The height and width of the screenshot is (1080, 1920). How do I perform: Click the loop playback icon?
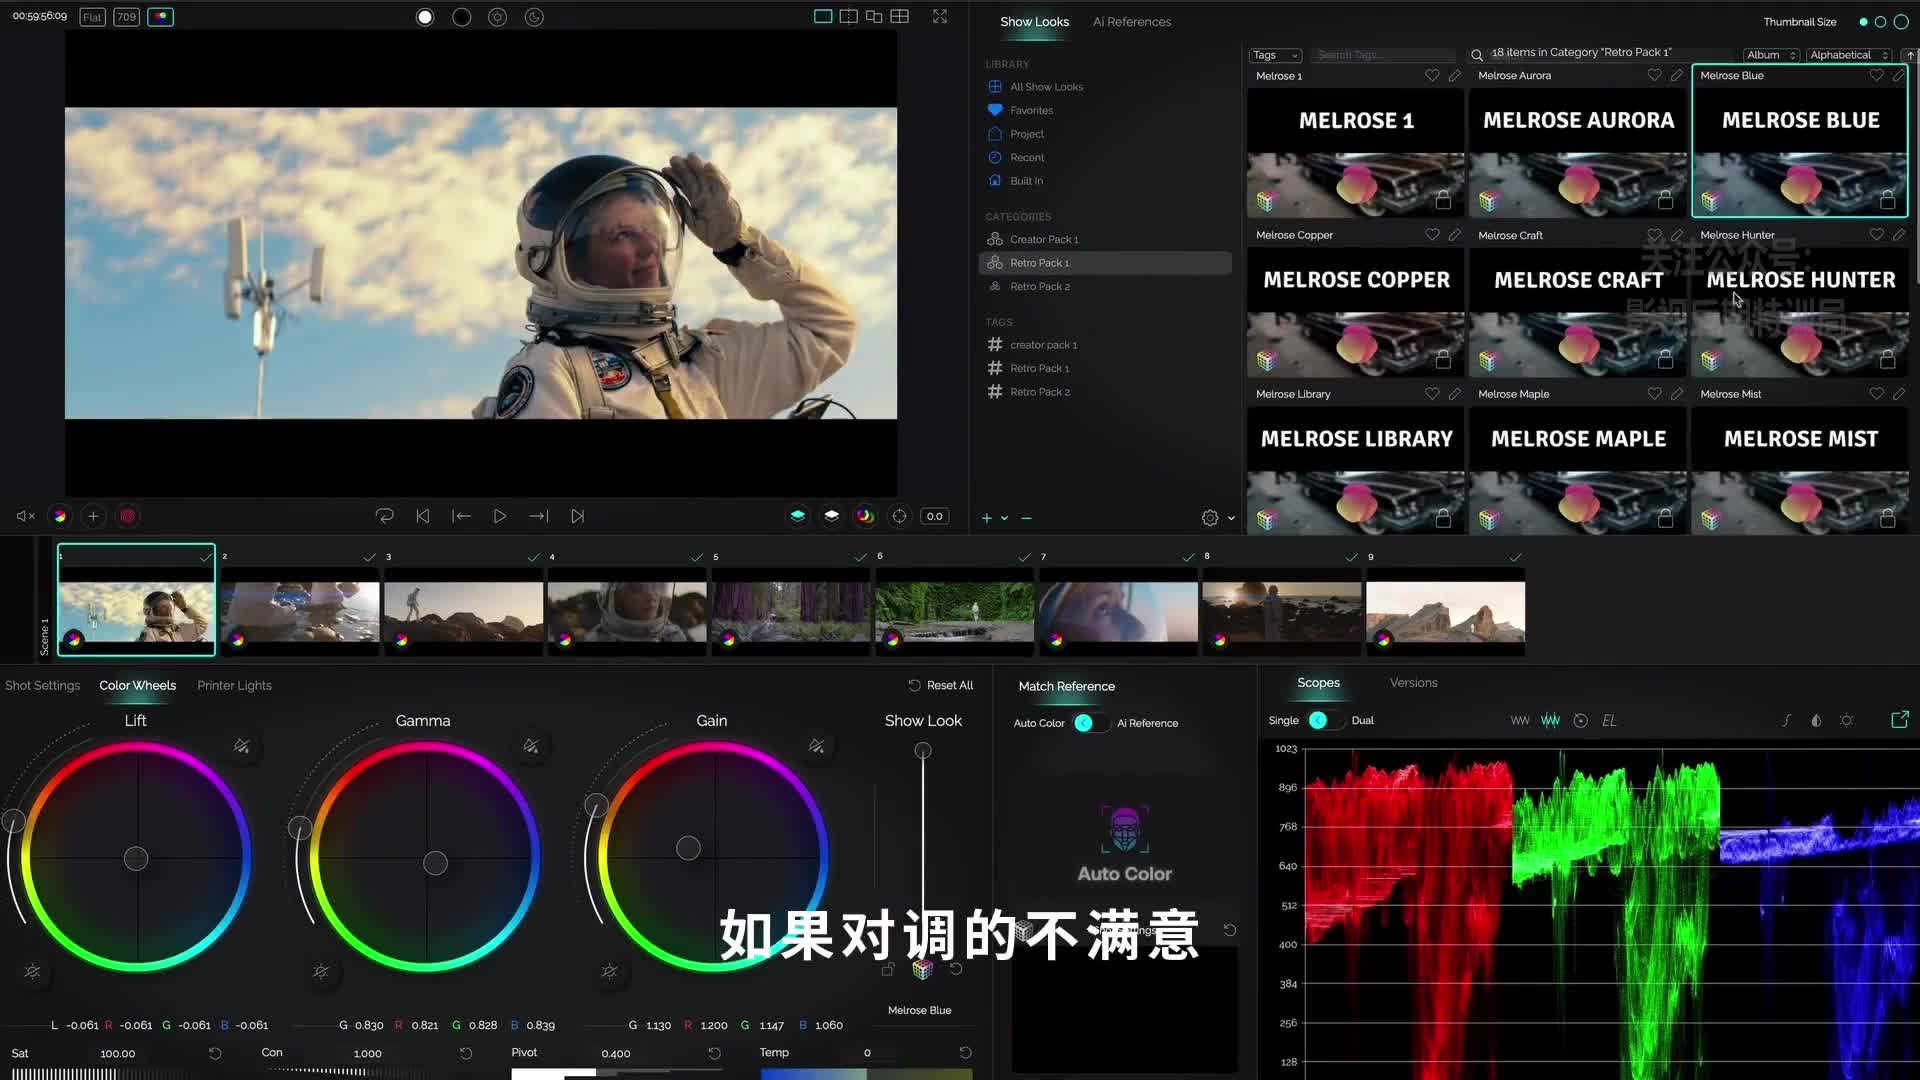(384, 517)
